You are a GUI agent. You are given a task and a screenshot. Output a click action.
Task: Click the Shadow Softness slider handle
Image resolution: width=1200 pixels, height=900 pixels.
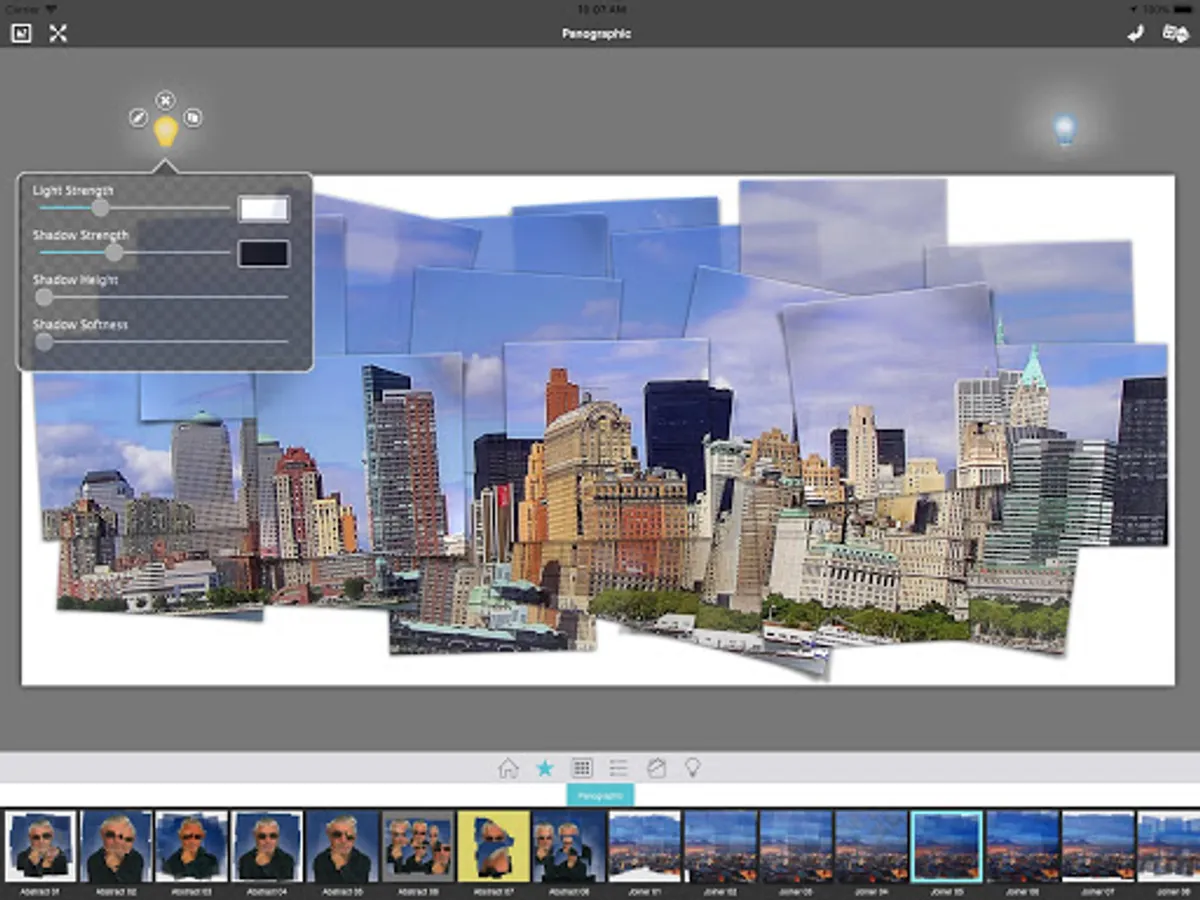coord(44,342)
